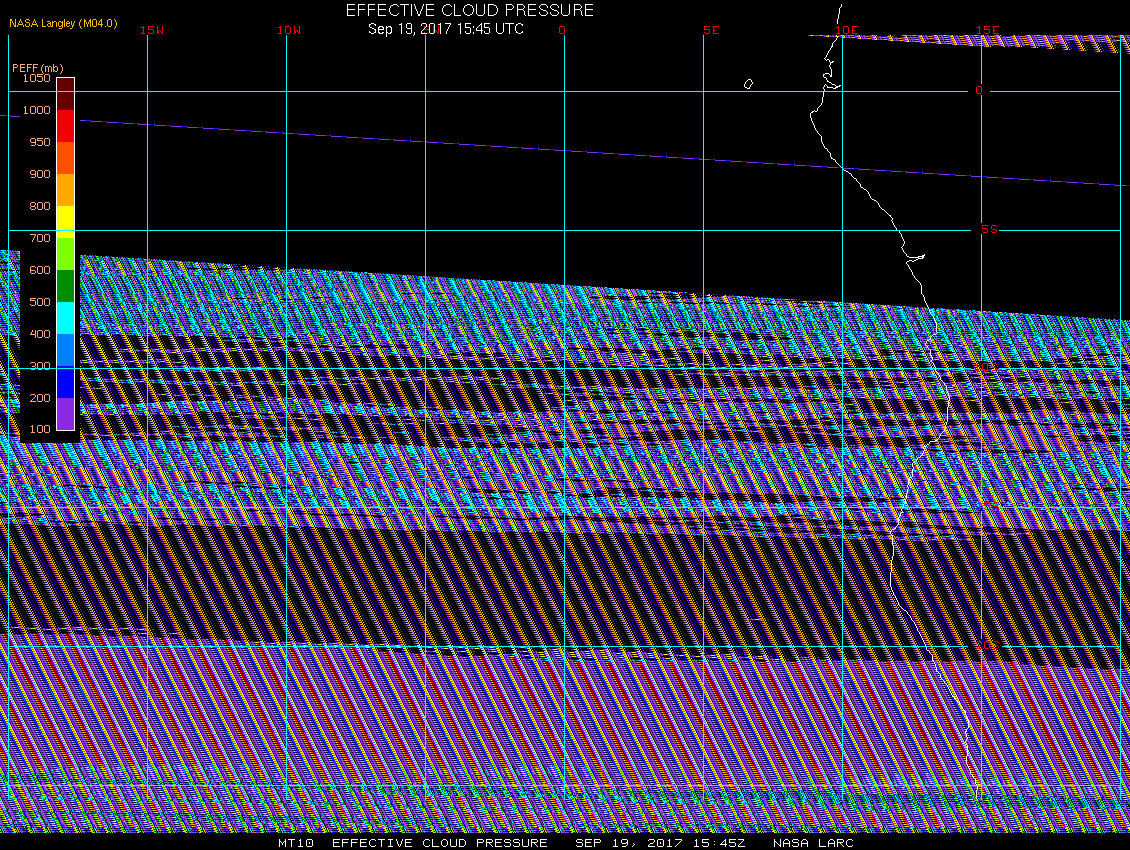Select the 10E longitude label
Screen dimensions: 1130x850
[x=846, y=30]
